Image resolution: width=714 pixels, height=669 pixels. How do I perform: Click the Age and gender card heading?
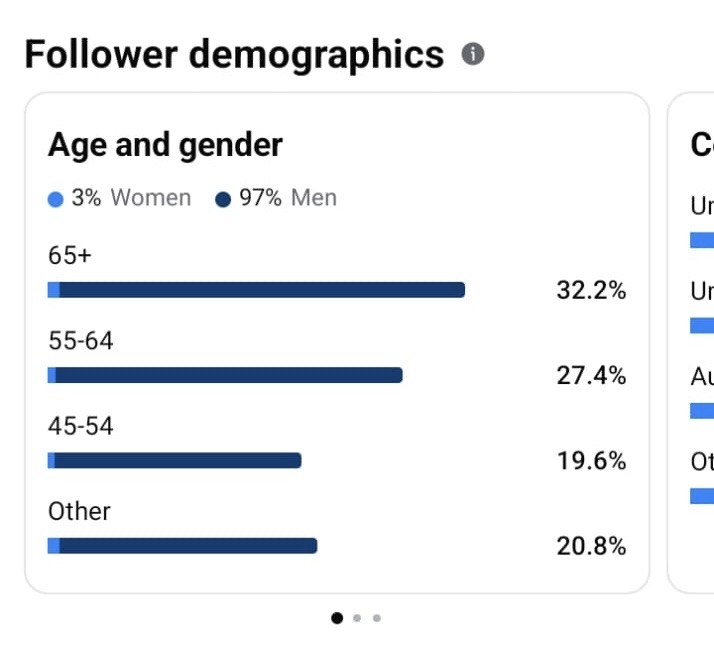[x=165, y=145]
